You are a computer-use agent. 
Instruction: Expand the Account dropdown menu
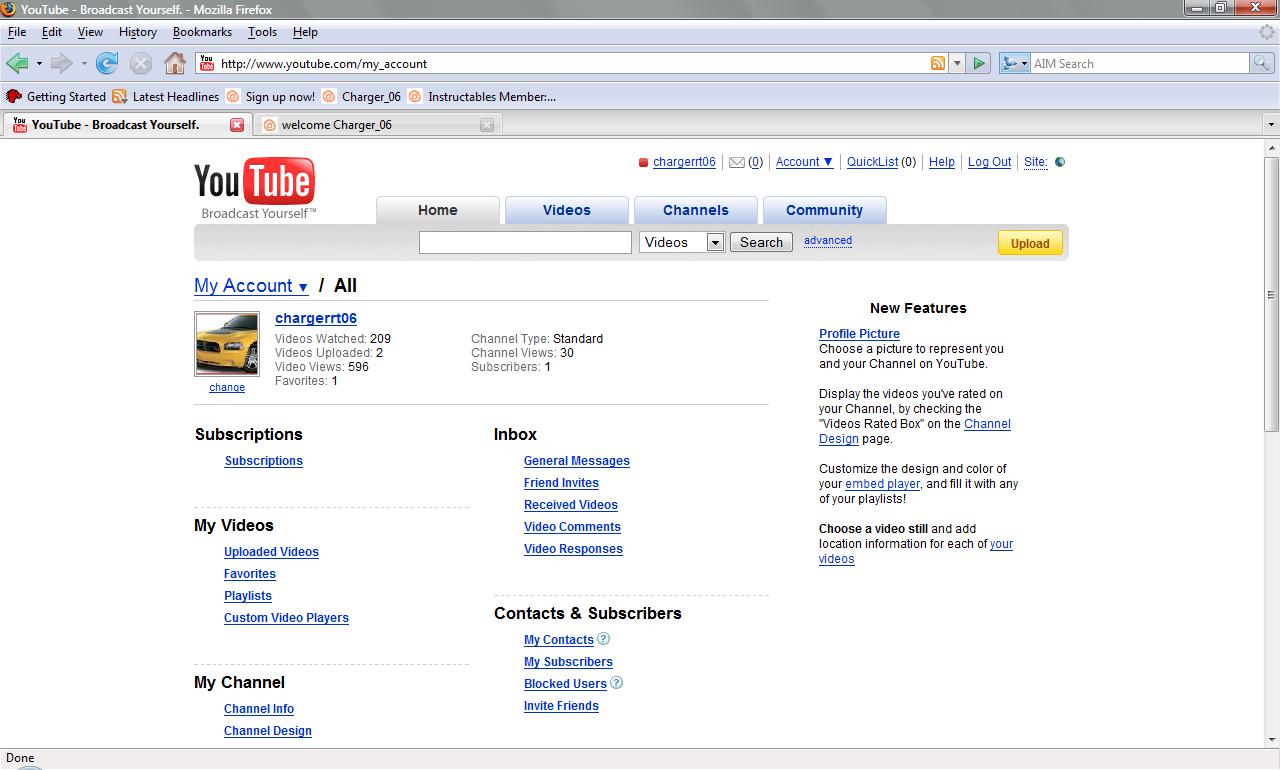804,162
